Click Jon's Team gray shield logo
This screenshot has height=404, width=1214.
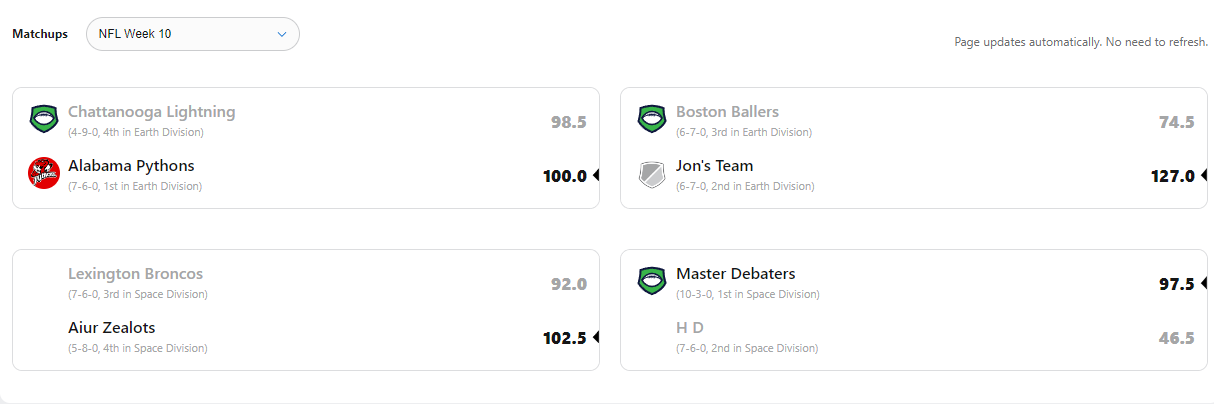pyautogui.click(x=652, y=174)
